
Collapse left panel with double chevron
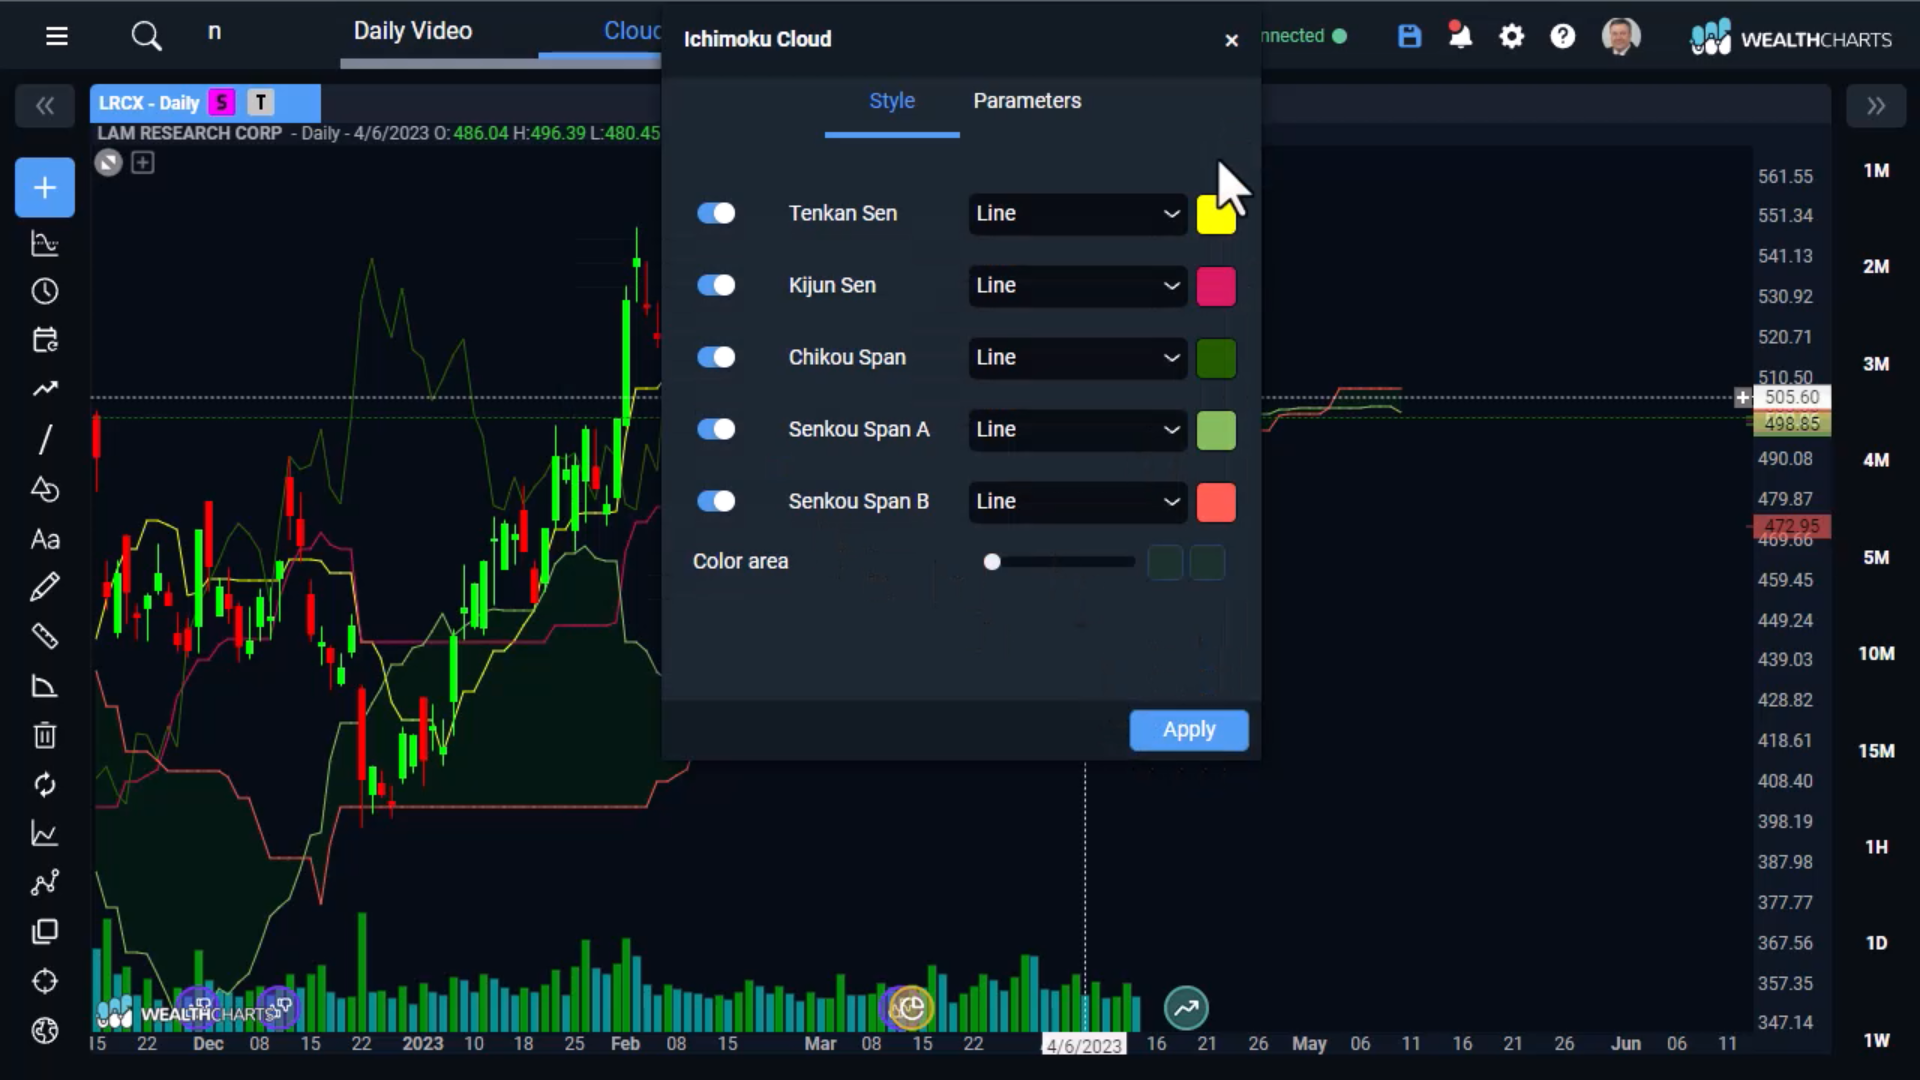pyautogui.click(x=45, y=106)
